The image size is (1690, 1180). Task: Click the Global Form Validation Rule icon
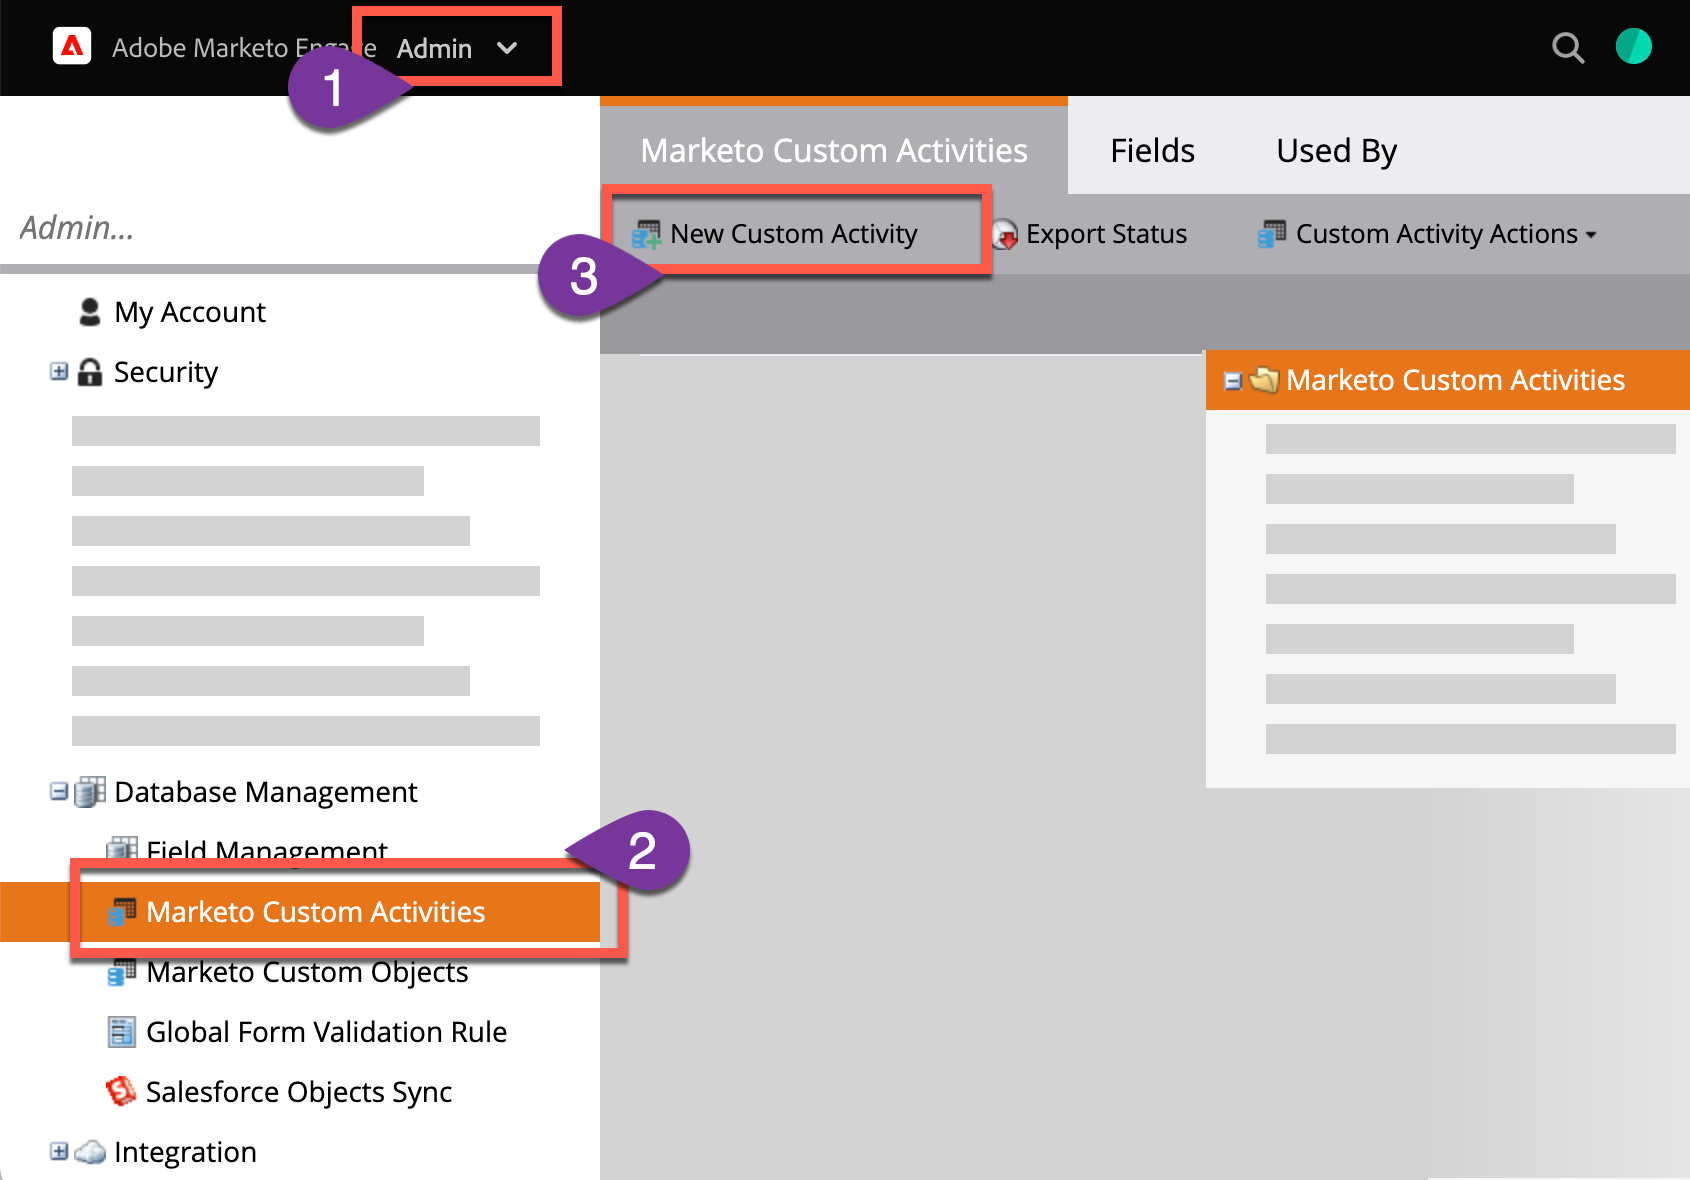click(122, 1032)
